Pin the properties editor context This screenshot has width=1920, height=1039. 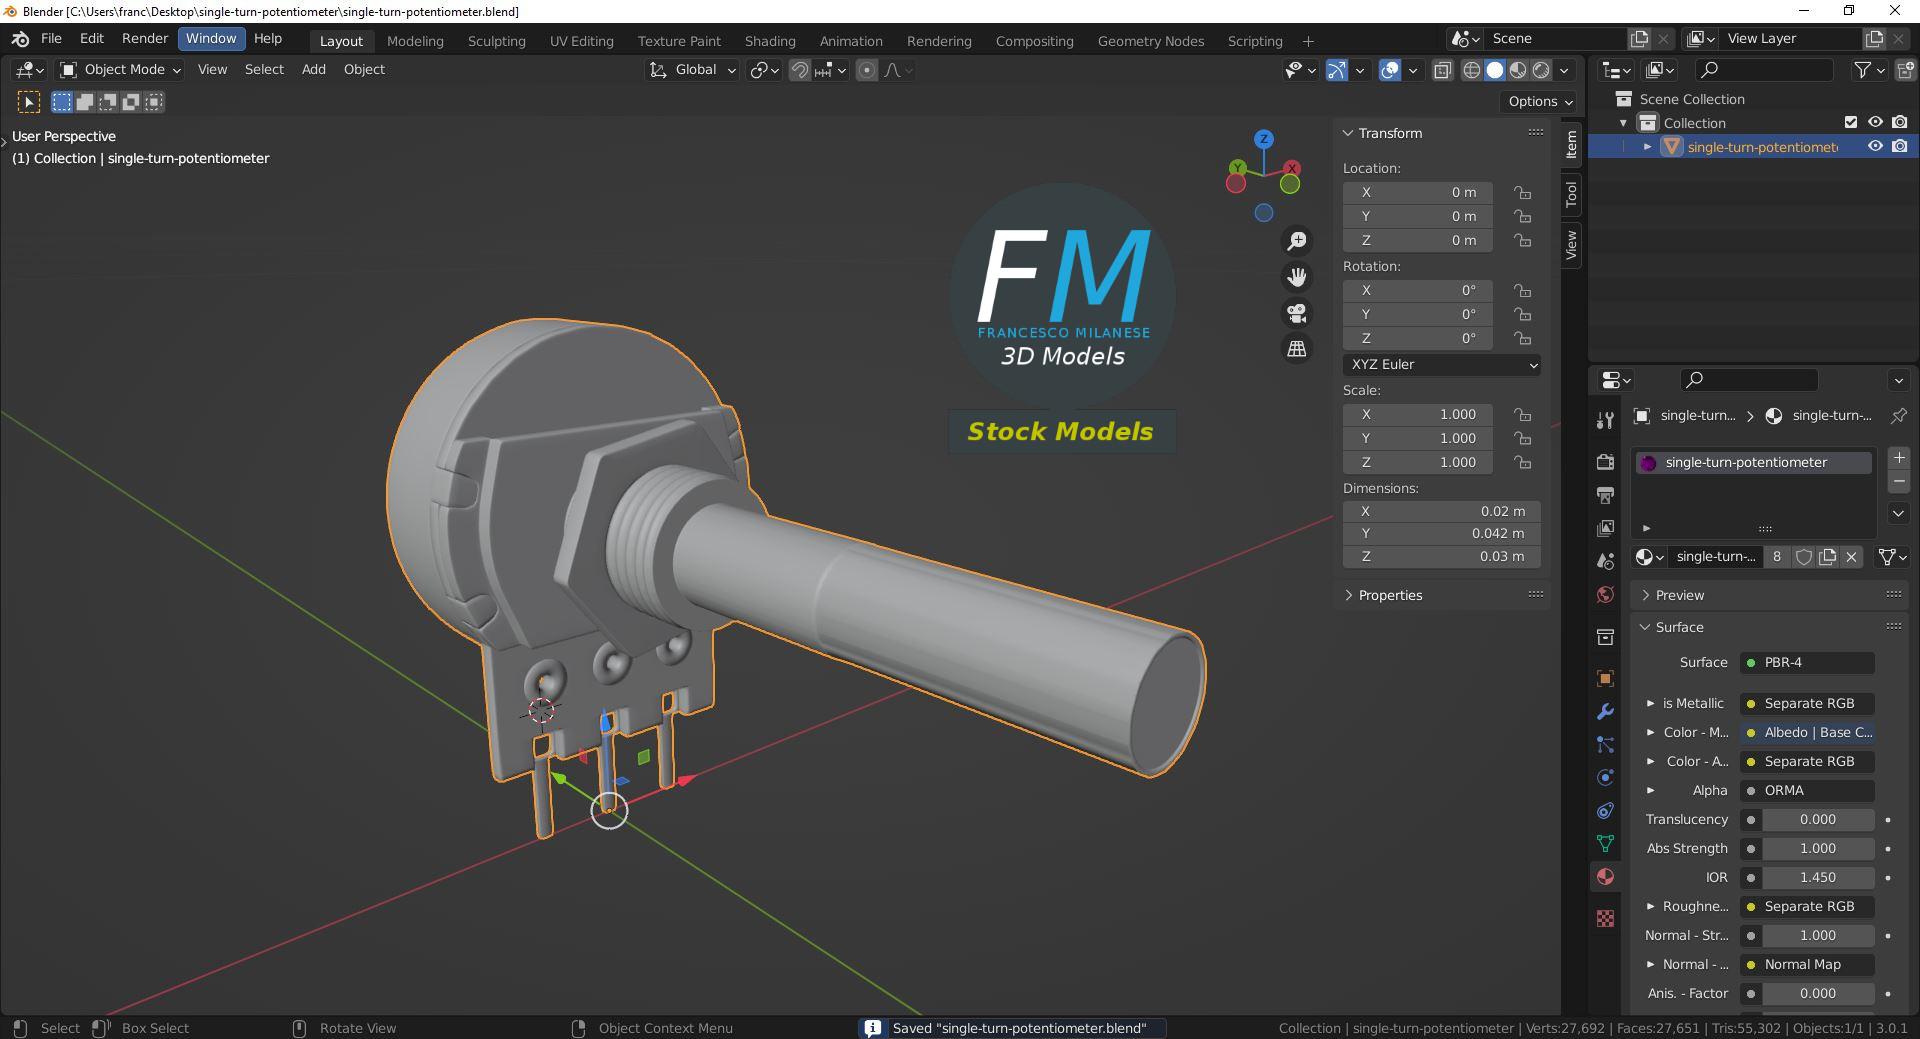tap(1898, 416)
